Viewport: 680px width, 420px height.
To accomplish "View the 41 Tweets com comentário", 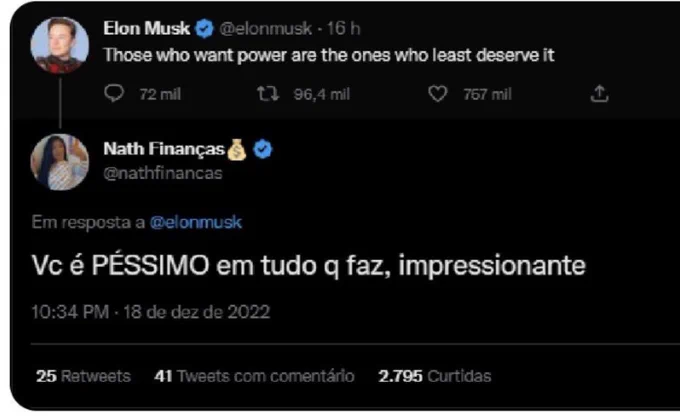I will [x=254, y=376].
